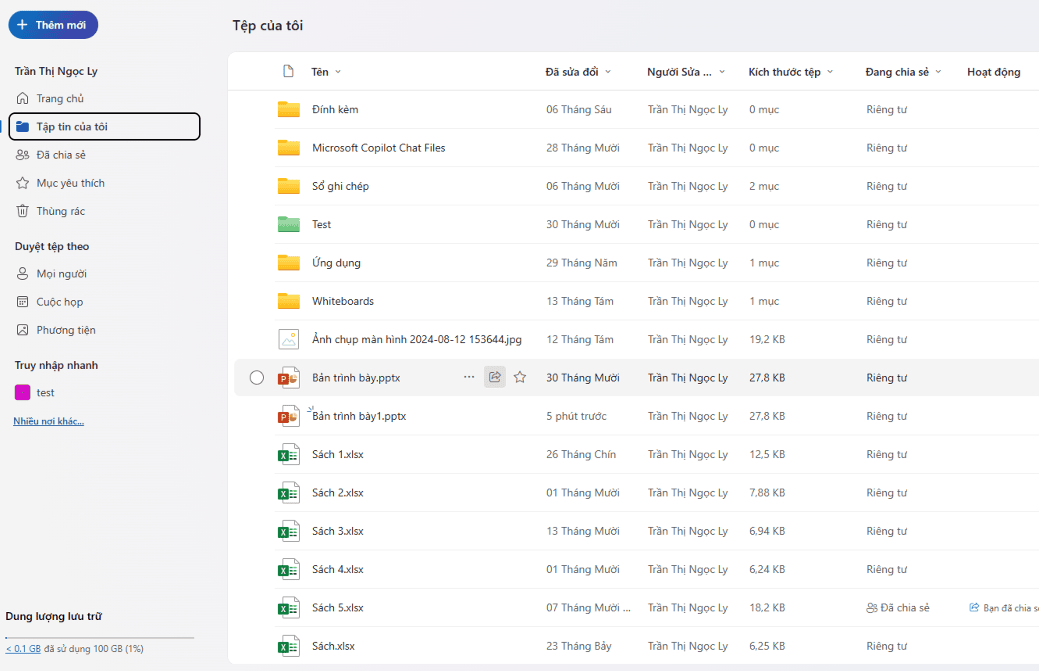1039x671 pixels.
Task: Click the Excel icon of Sách 4.xlsx
Action: pos(288,570)
